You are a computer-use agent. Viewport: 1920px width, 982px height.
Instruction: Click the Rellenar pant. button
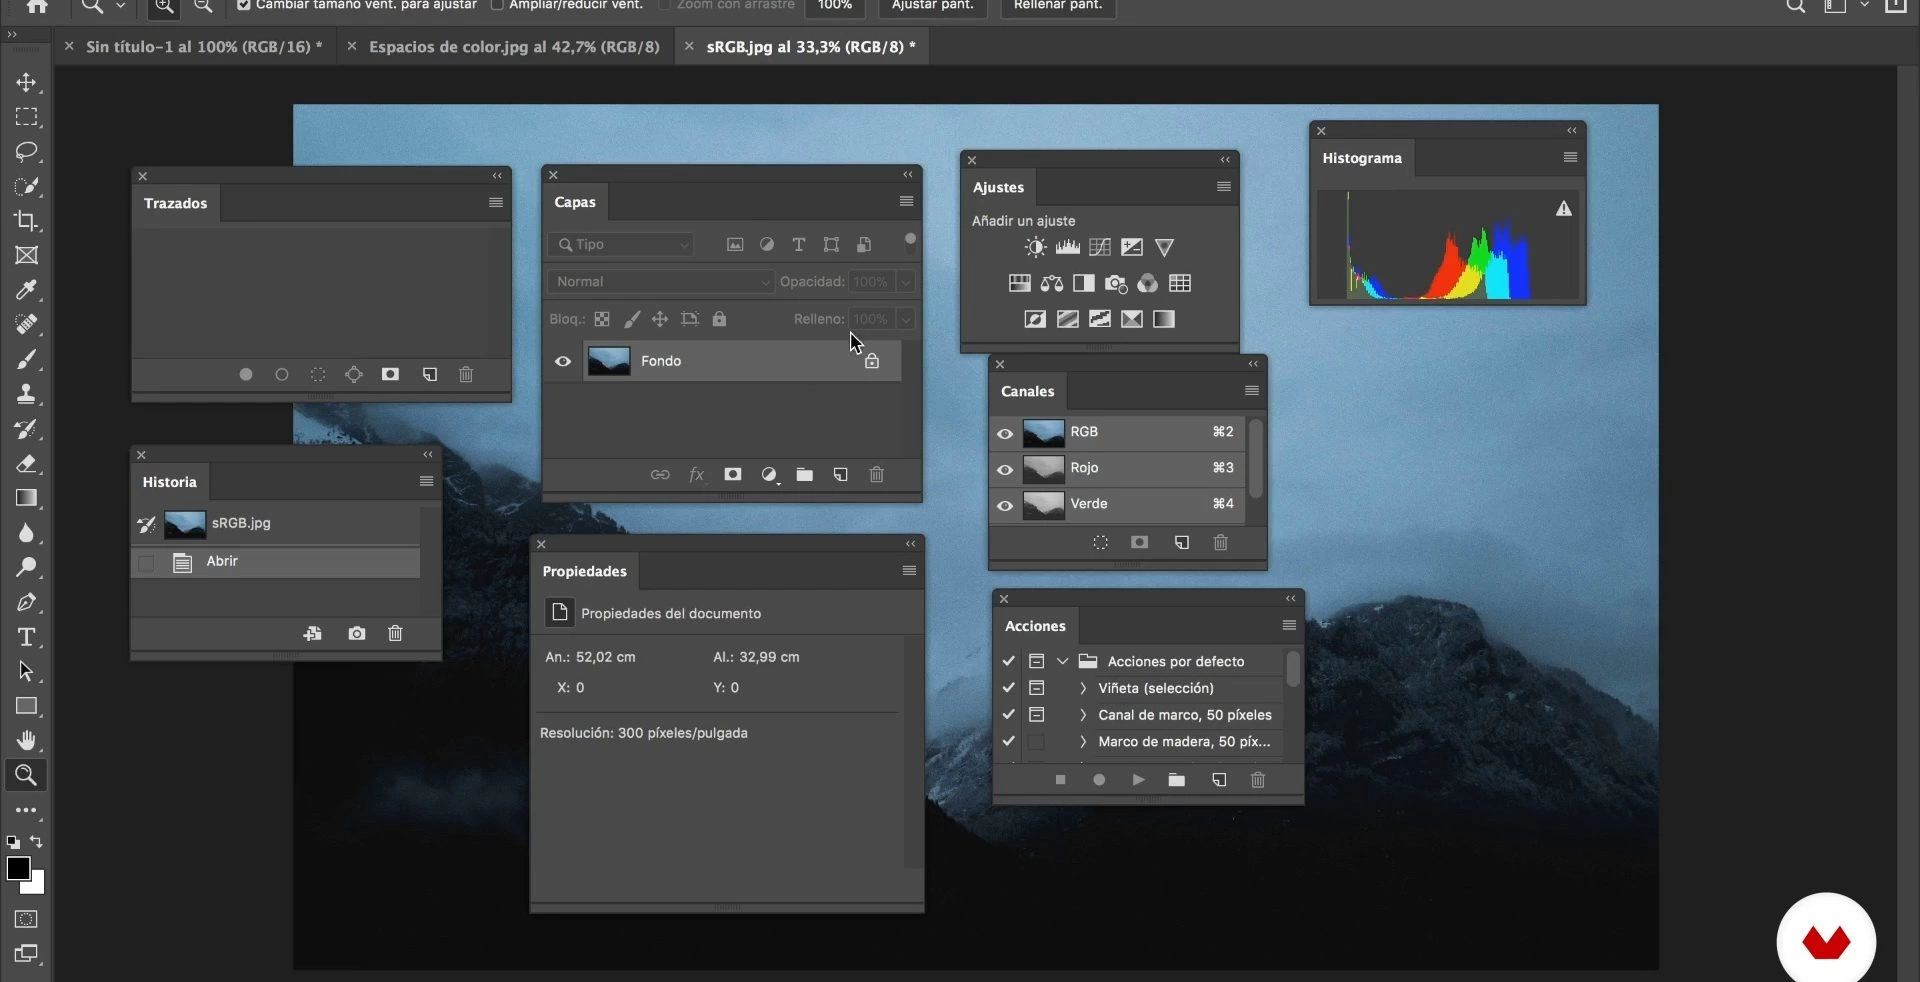pyautogui.click(x=1057, y=6)
